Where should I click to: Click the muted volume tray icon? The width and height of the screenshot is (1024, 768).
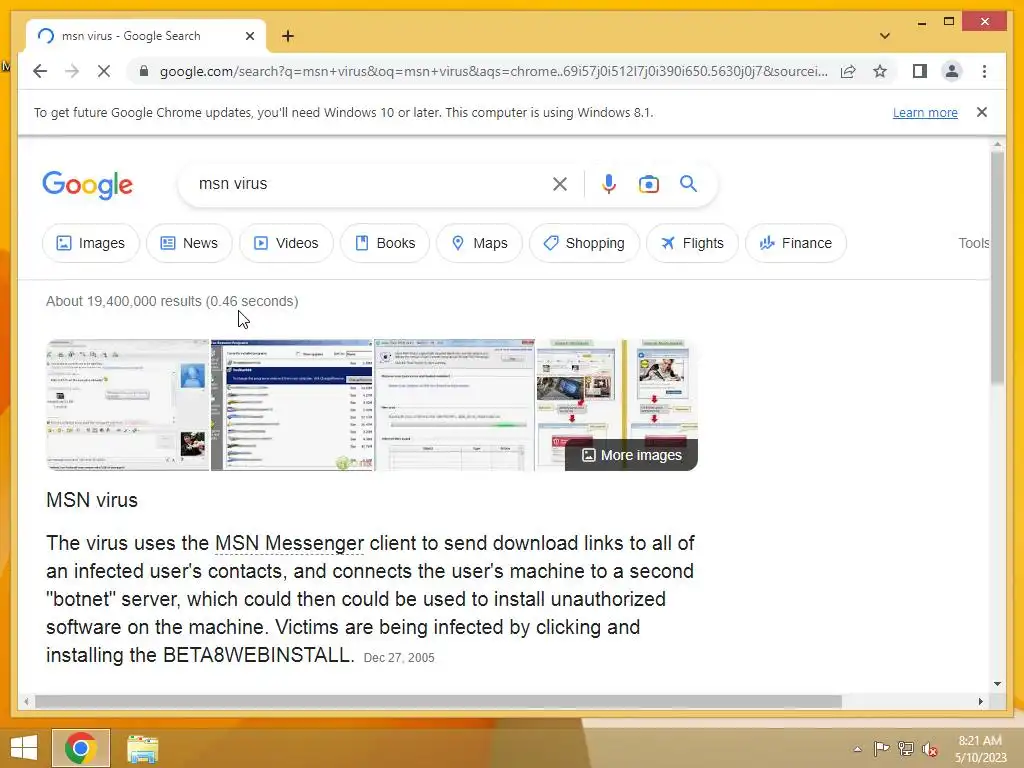point(930,749)
